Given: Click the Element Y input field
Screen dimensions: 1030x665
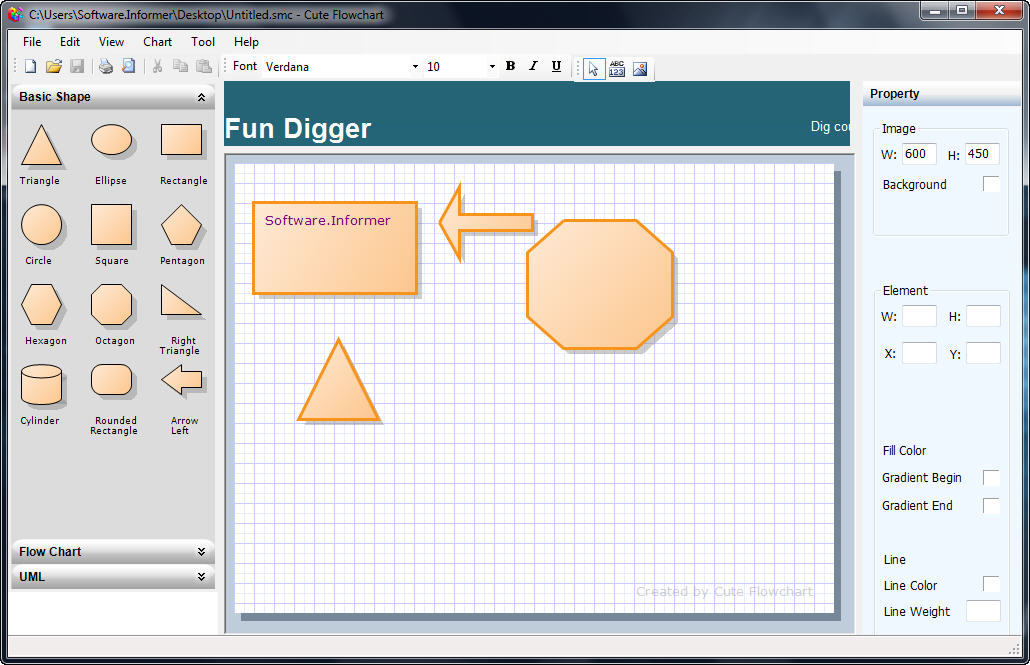Looking at the screenshot, I should pyautogui.click(x=983, y=353).
